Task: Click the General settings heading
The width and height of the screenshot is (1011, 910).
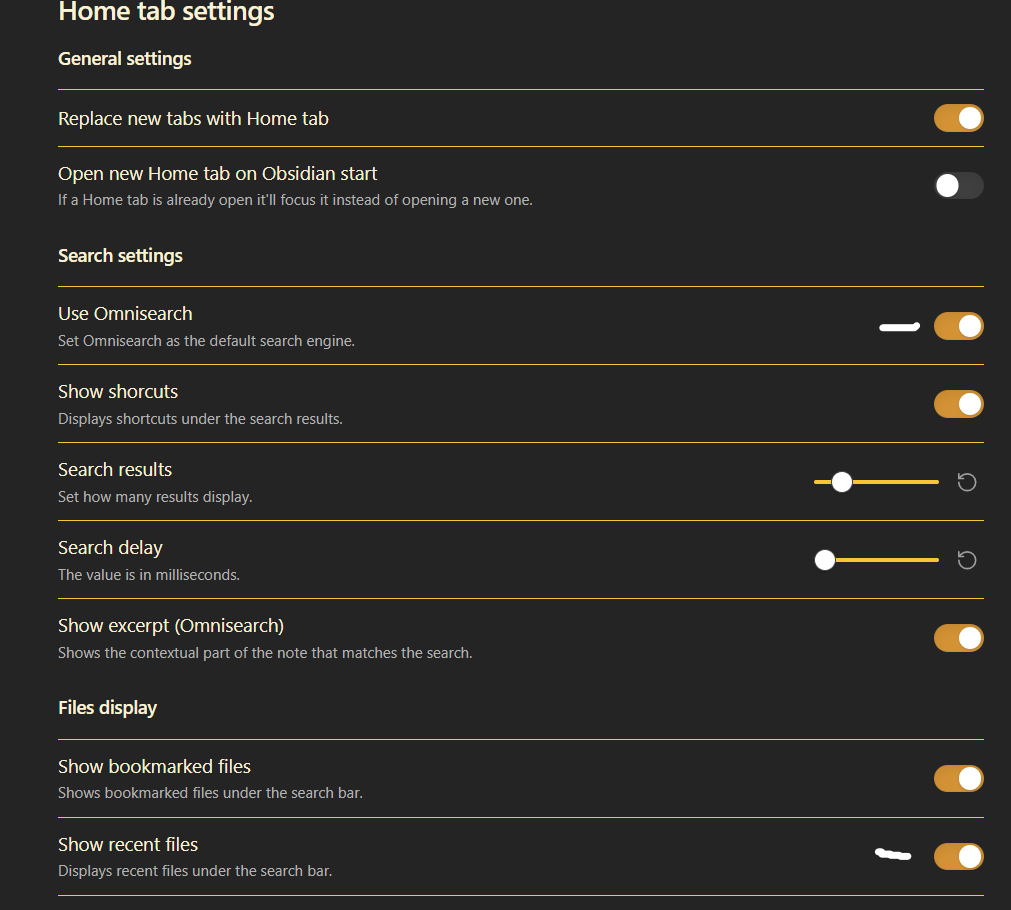Action: click(124, 59)
